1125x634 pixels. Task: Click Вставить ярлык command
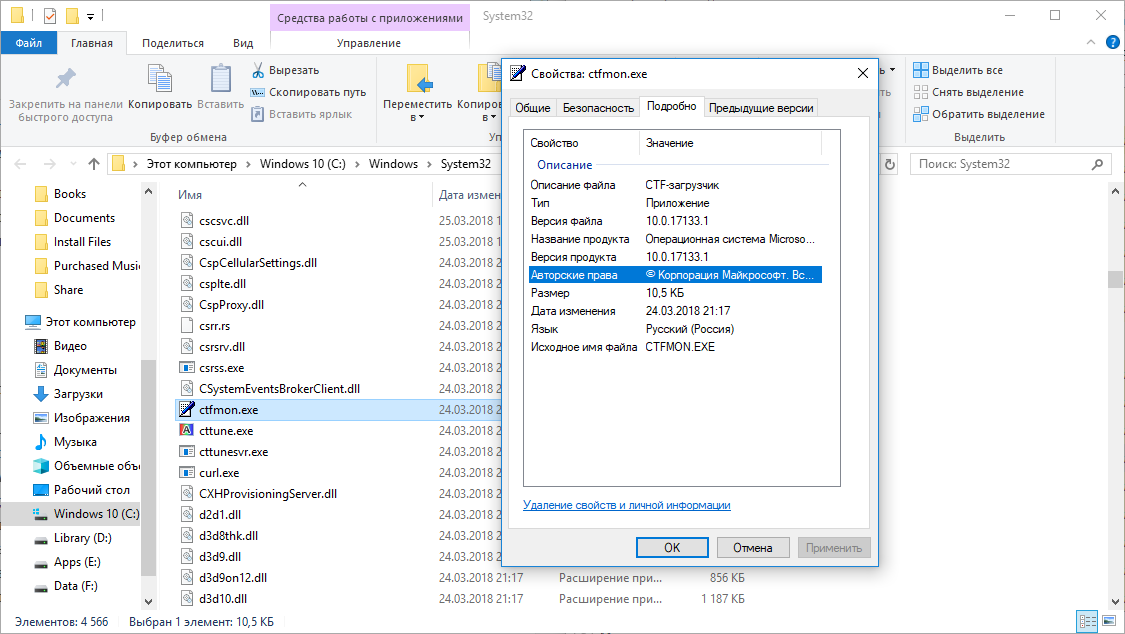coord(301,114)
